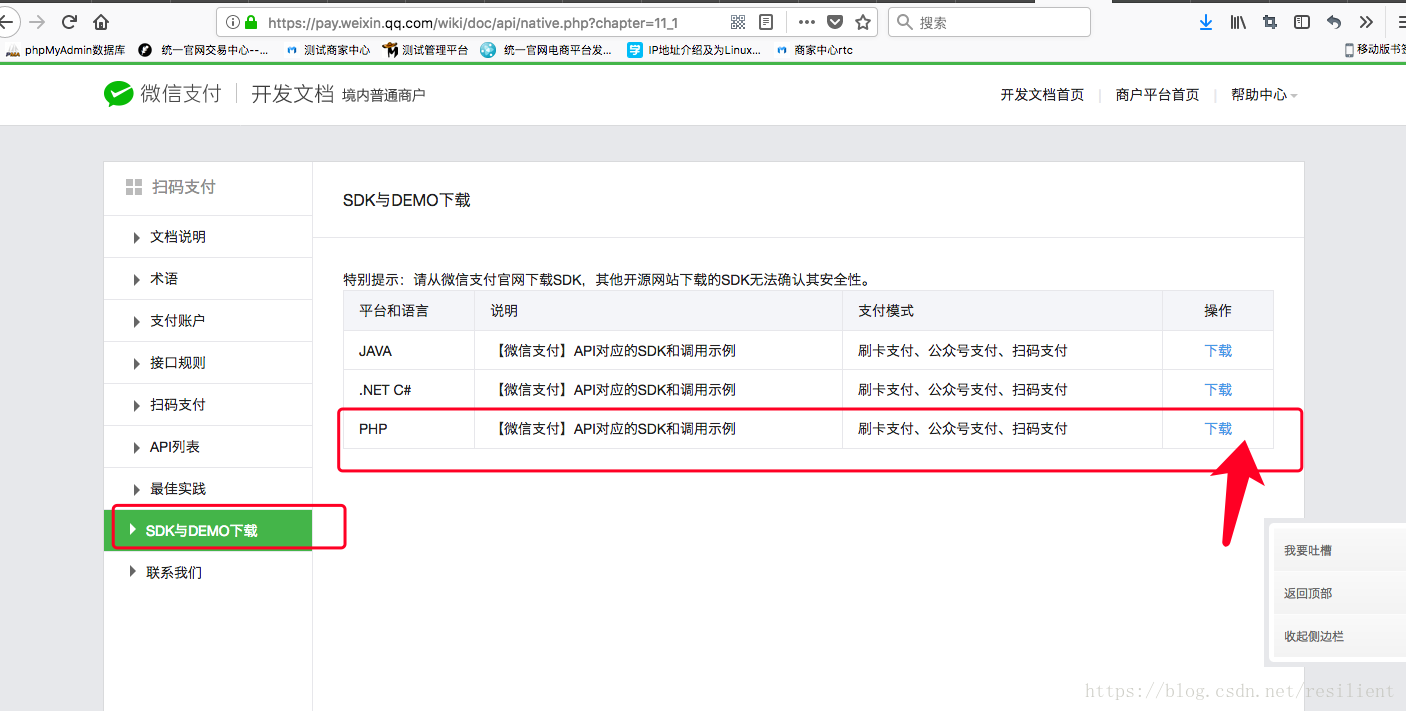The height and width of the screenshot is (711, 1406).
Task: Expand API列表 sidebar section
Action: click(208, 447)
